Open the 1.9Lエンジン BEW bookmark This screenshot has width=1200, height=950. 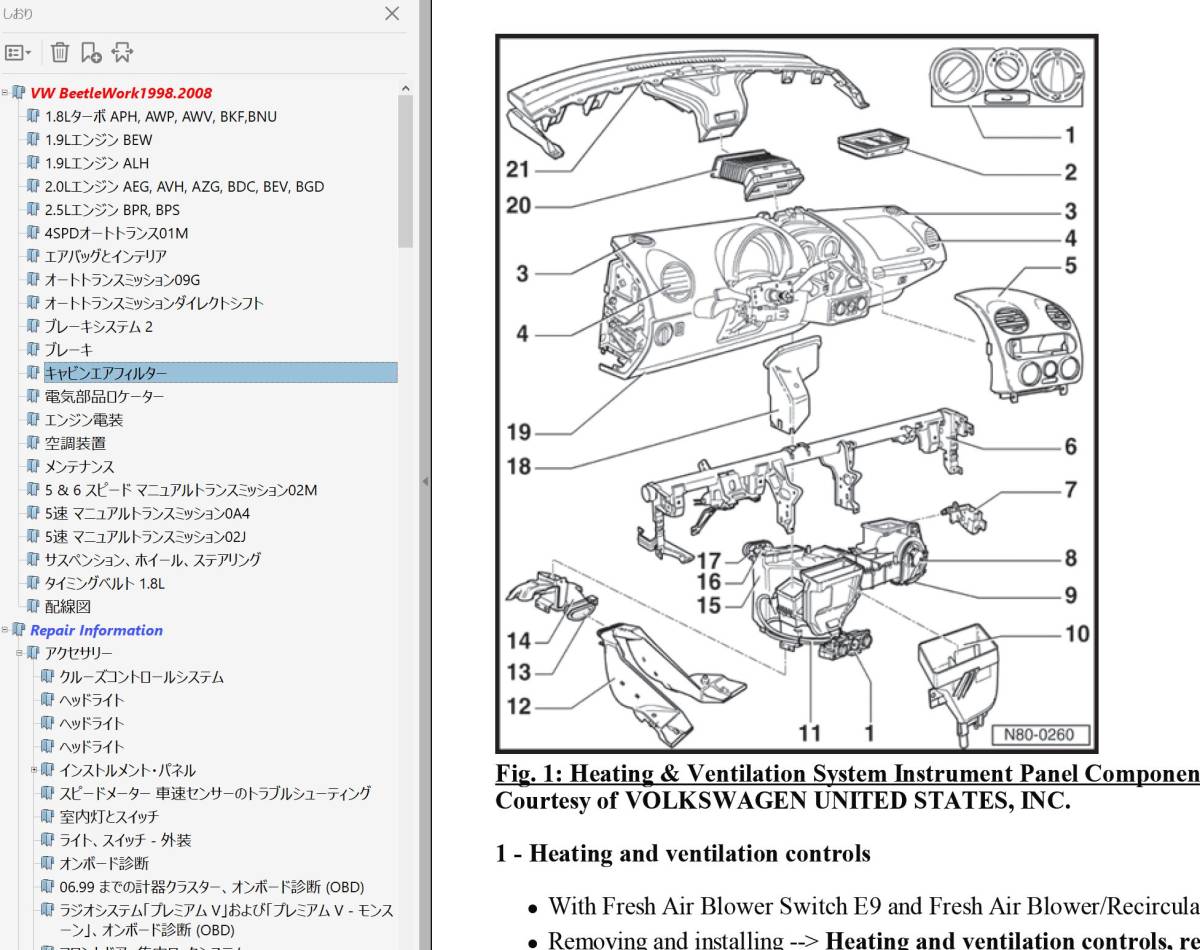[98, 140]
